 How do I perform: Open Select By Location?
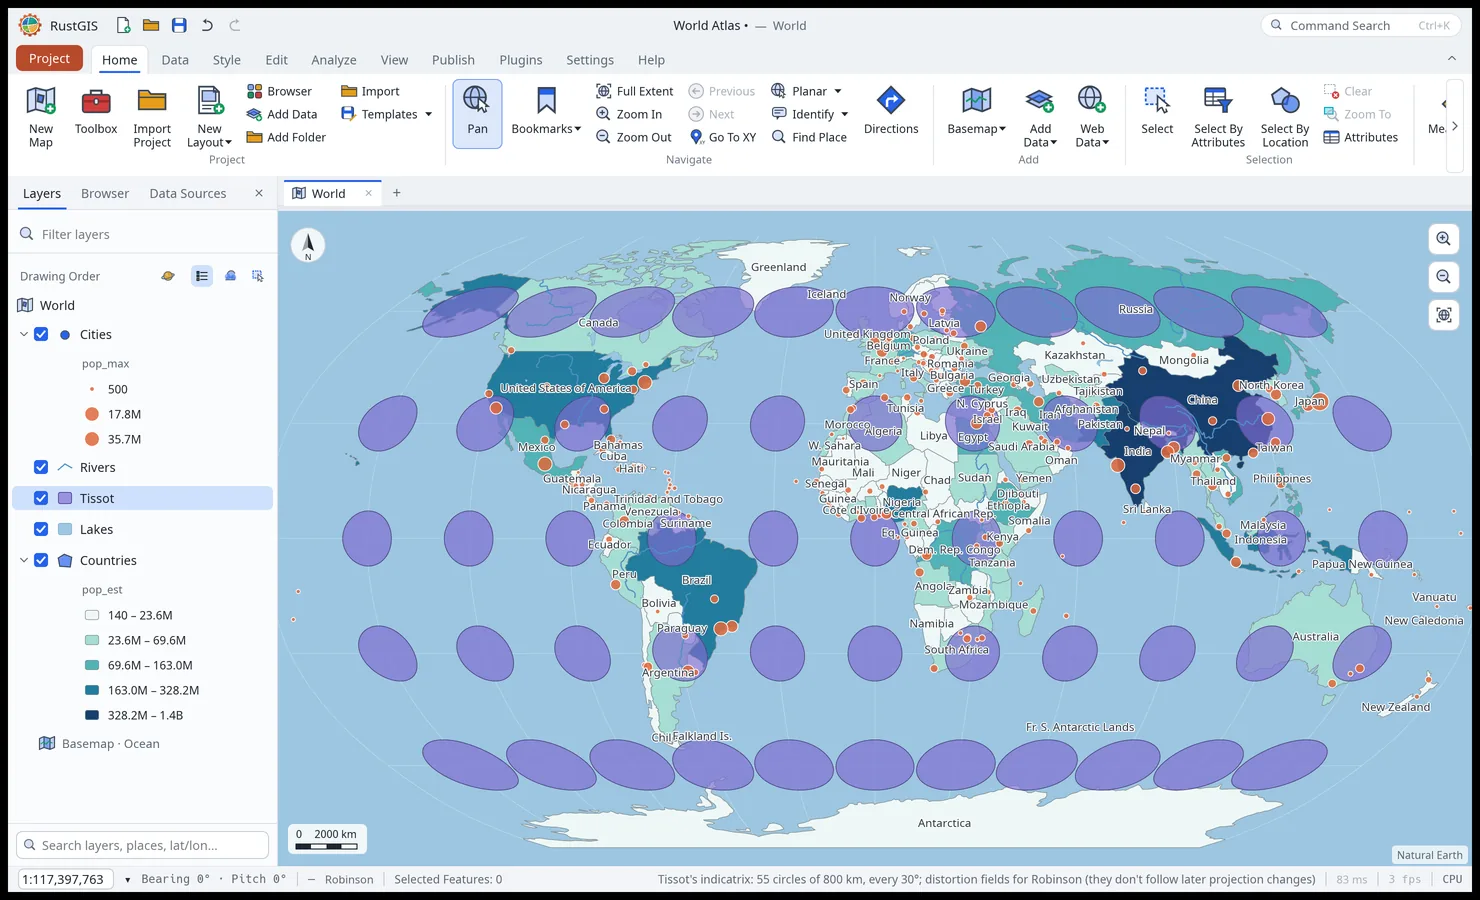pyautogui.click(x=1285, y=117)
